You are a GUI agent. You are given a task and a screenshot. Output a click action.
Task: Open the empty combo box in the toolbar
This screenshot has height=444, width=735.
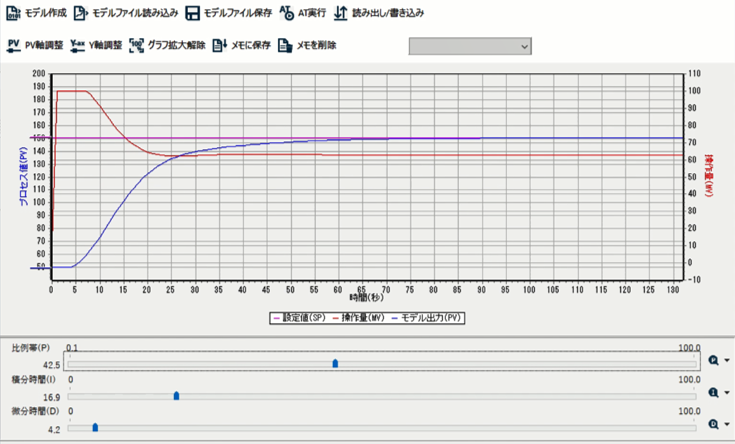[x=469, y=47]
